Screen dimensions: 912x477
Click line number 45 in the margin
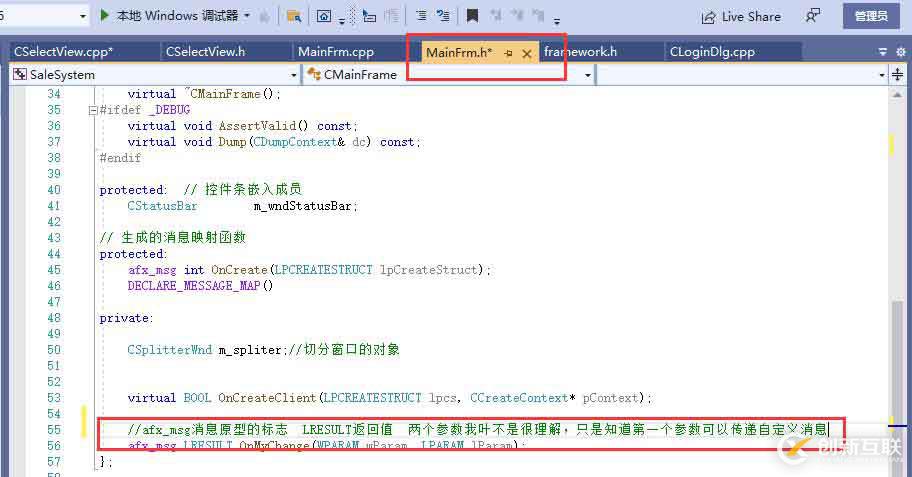(54, 270)
